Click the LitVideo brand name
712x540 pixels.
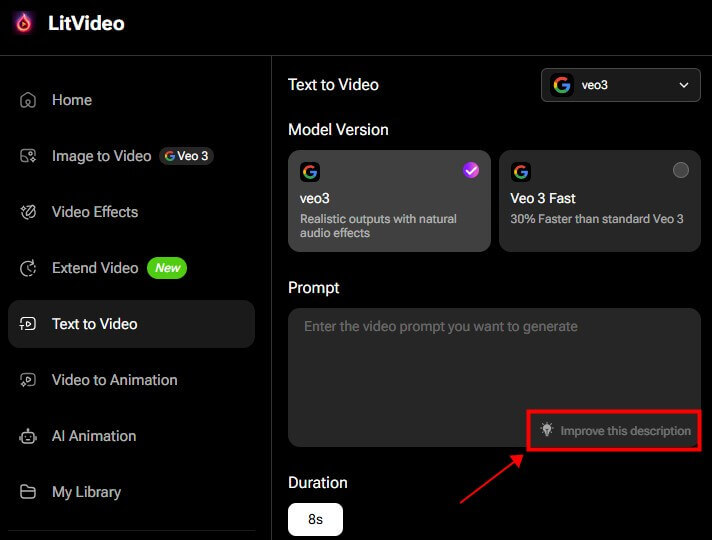[x=86, y=23]
